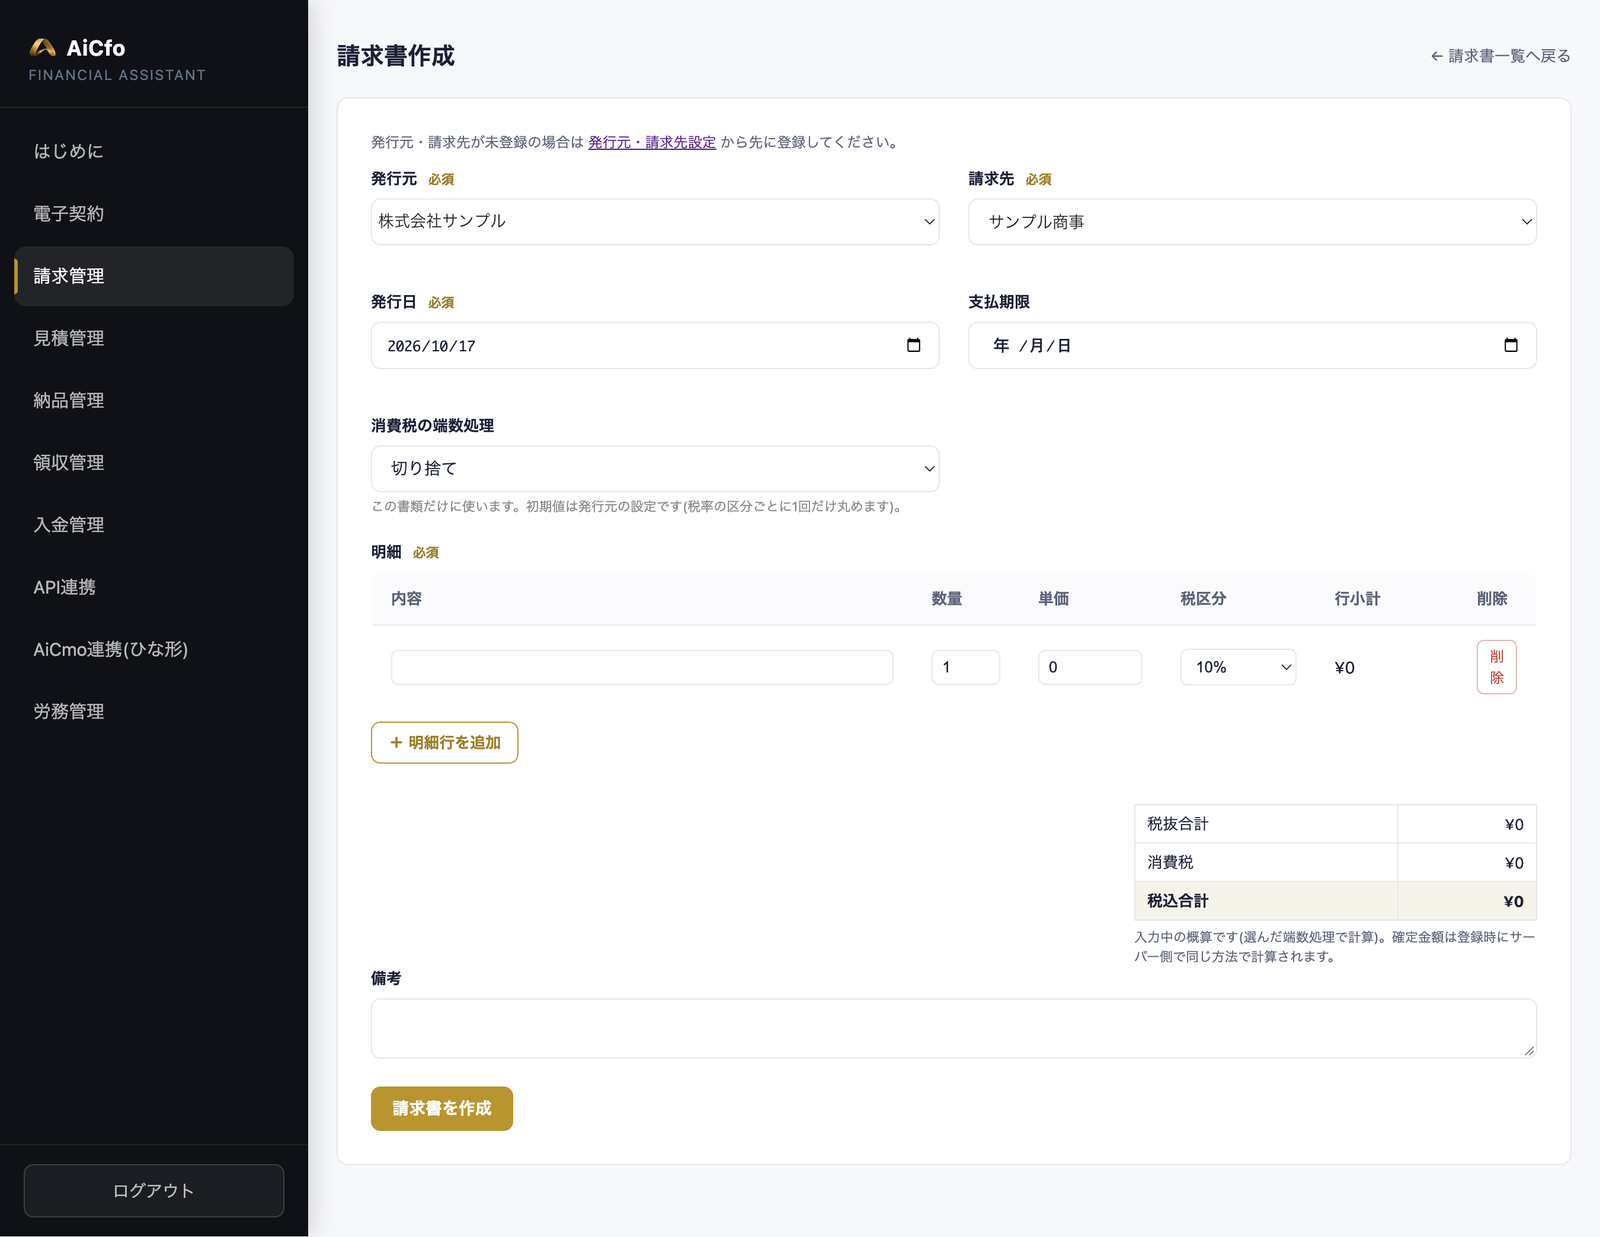
Task: Click the 単価 input field
Action: coord(1090,667)
